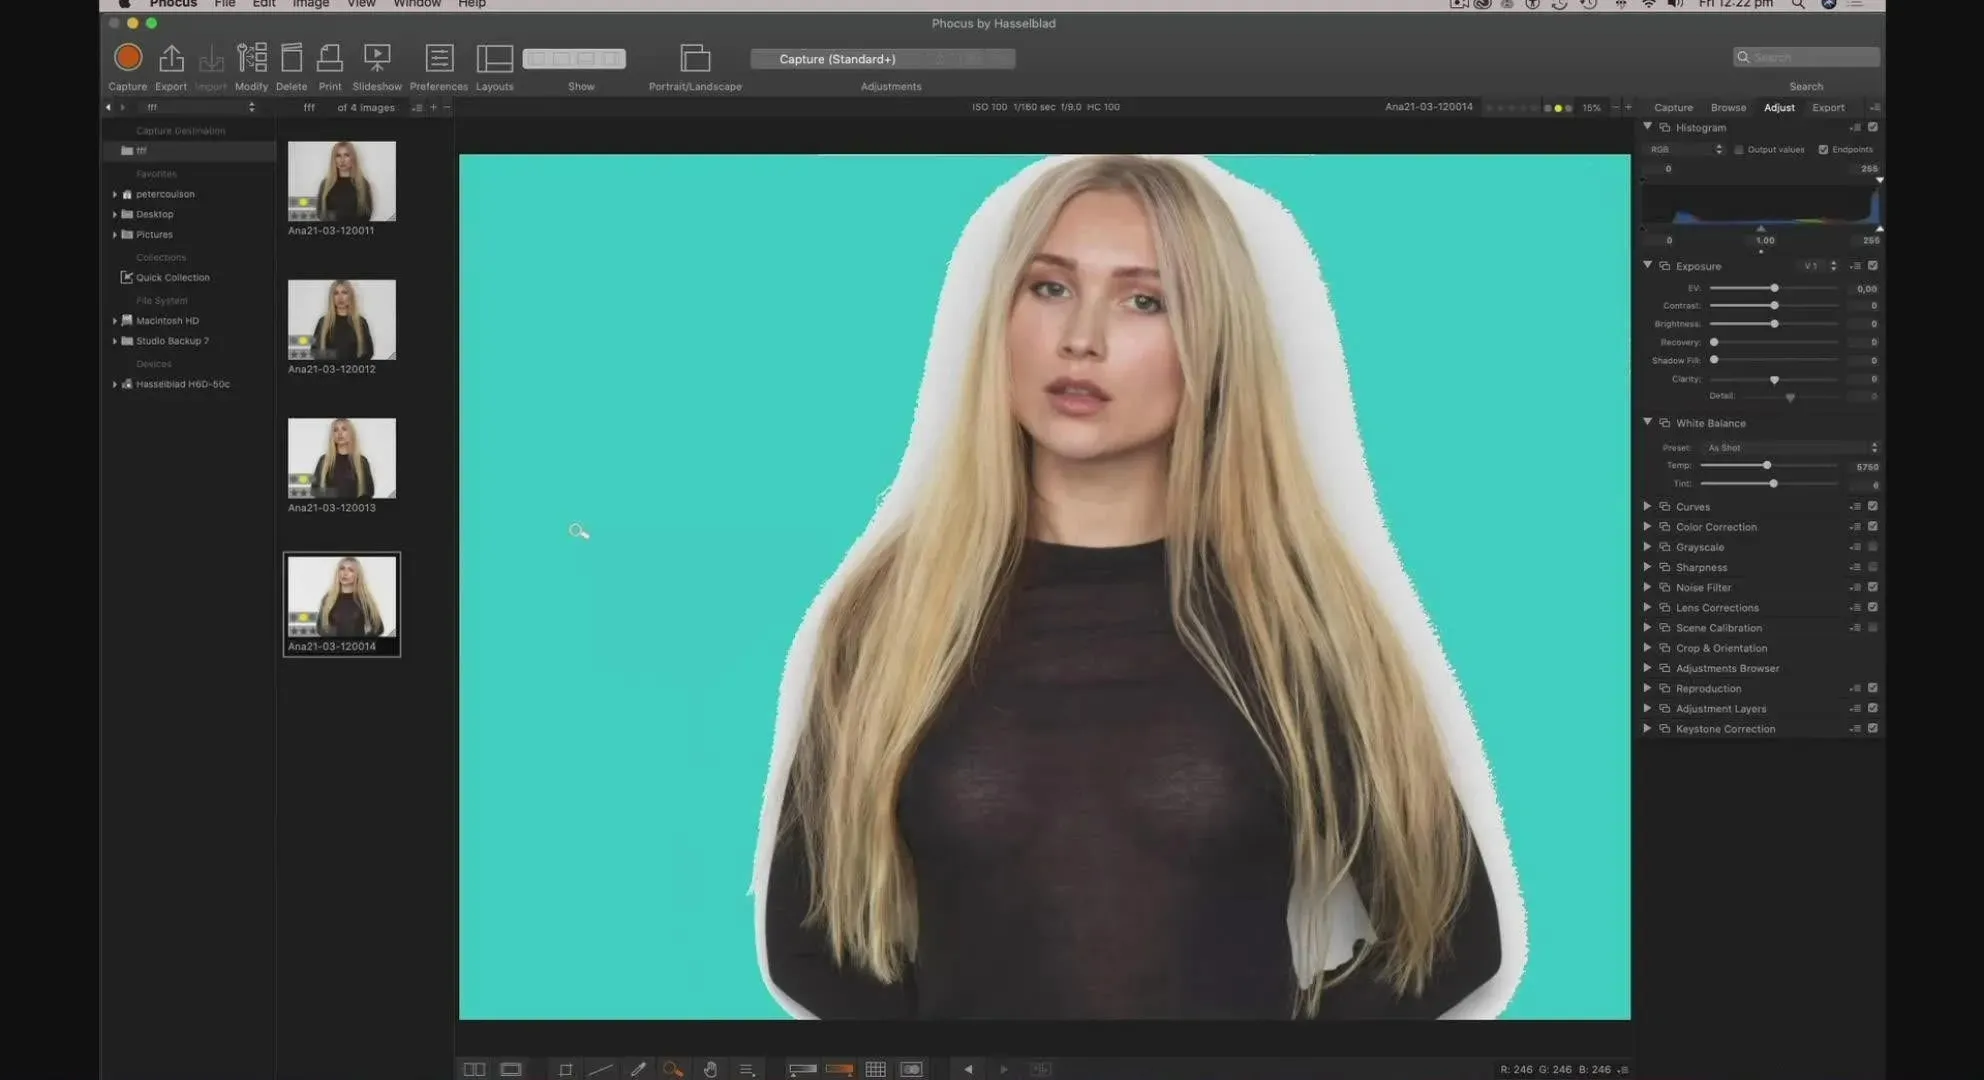Toggle the grid overlay icon
1984x1080 pixels.
(x=875, y=1069)
